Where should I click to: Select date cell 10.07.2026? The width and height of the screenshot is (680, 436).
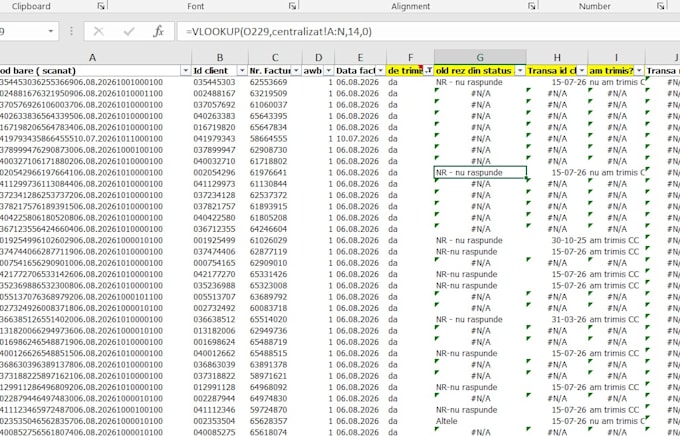click(x=360, y=138)
